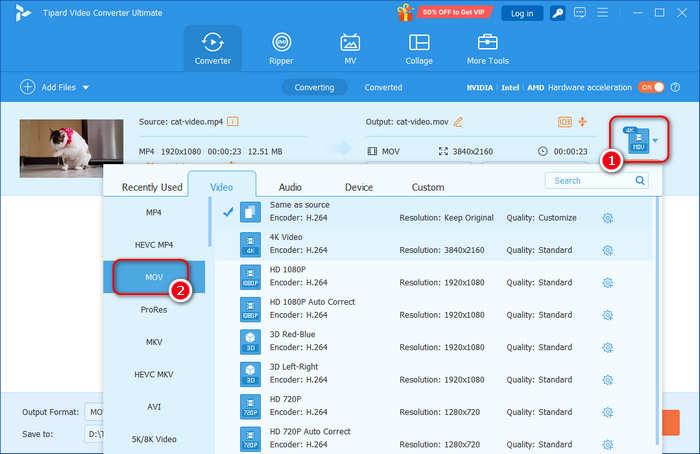Choose the HD 1080P Auto Correct preset
This screenshot has width=700, height=454.
point(433,309)
